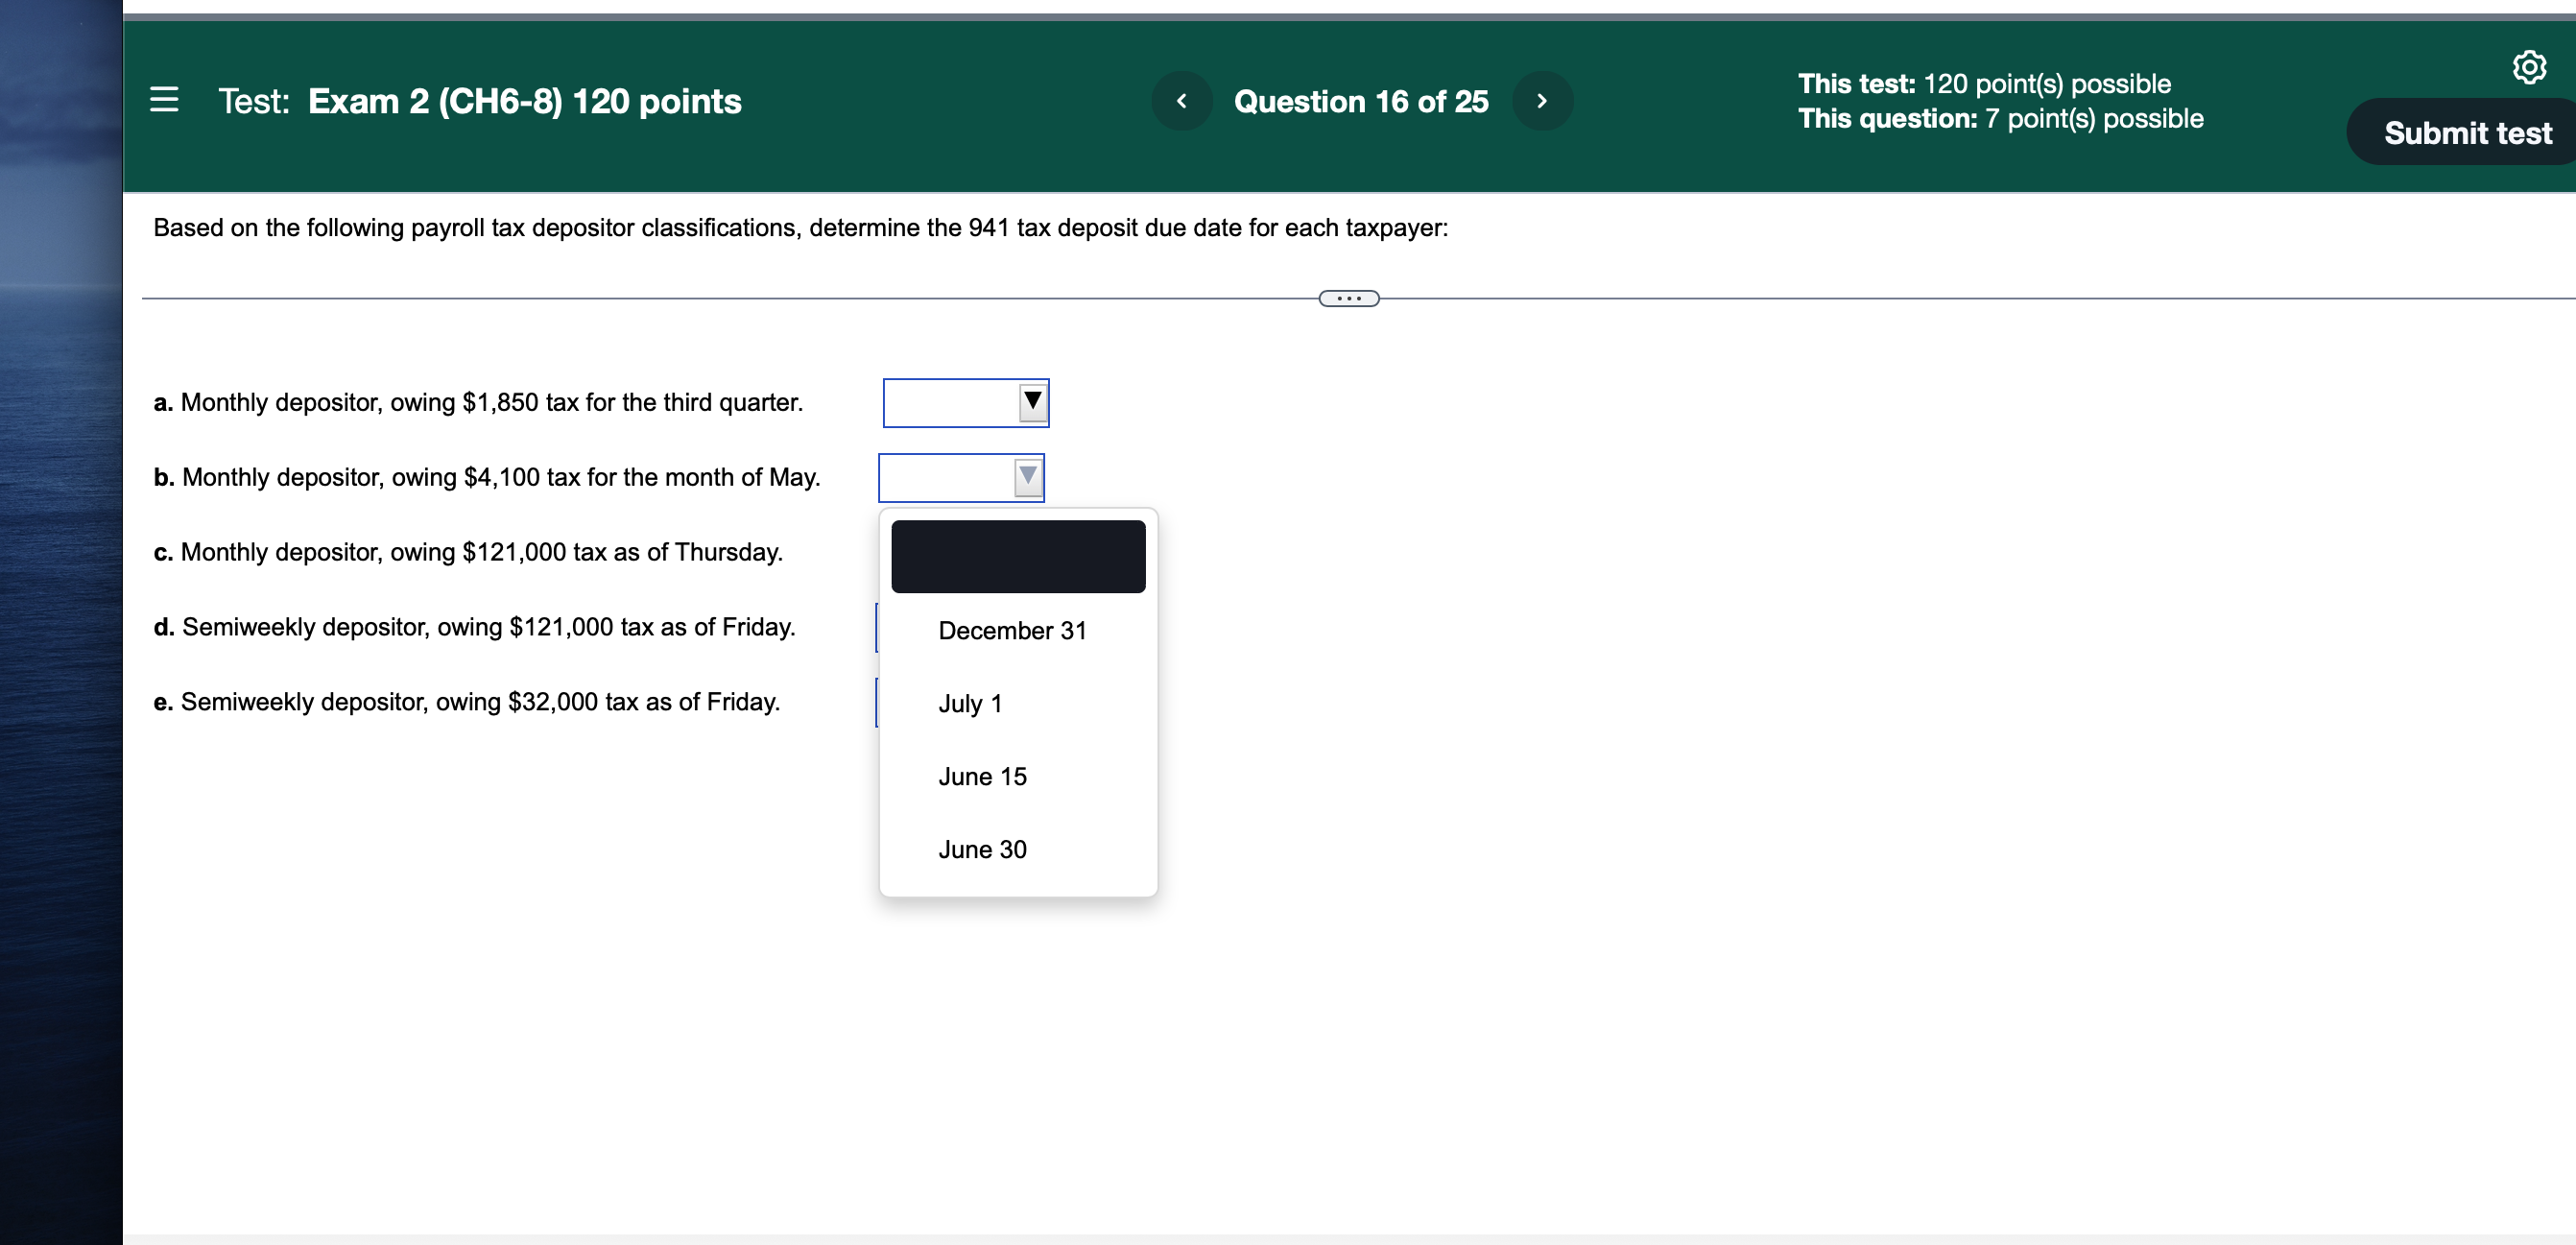Go to the previous question using left arrow

point(1183,100)
